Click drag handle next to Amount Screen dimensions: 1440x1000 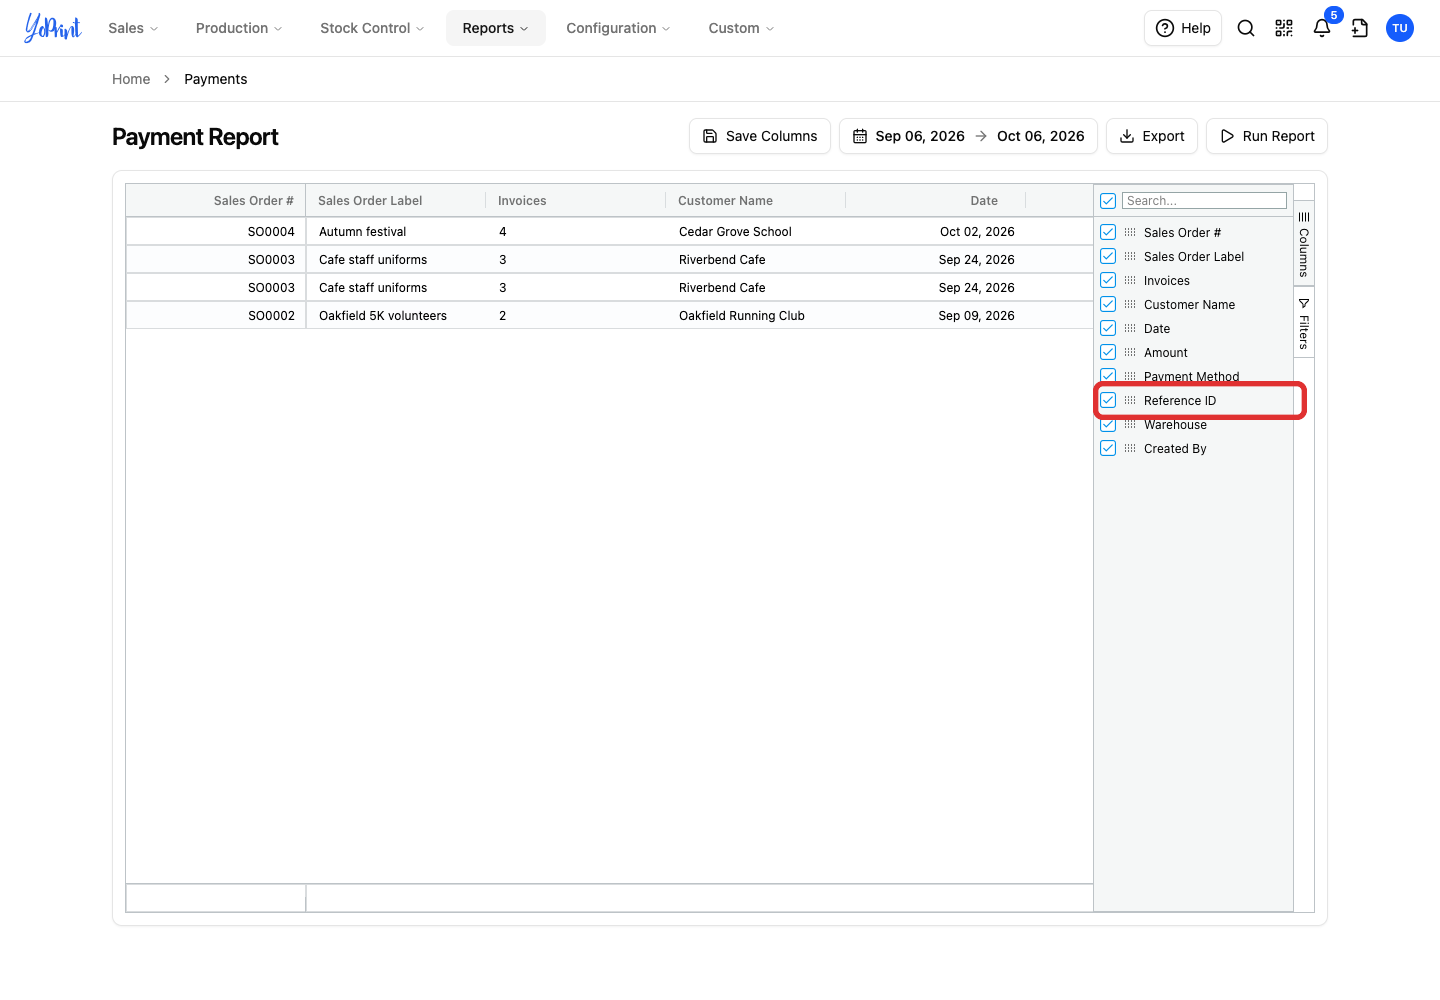tap(1130, 352)
